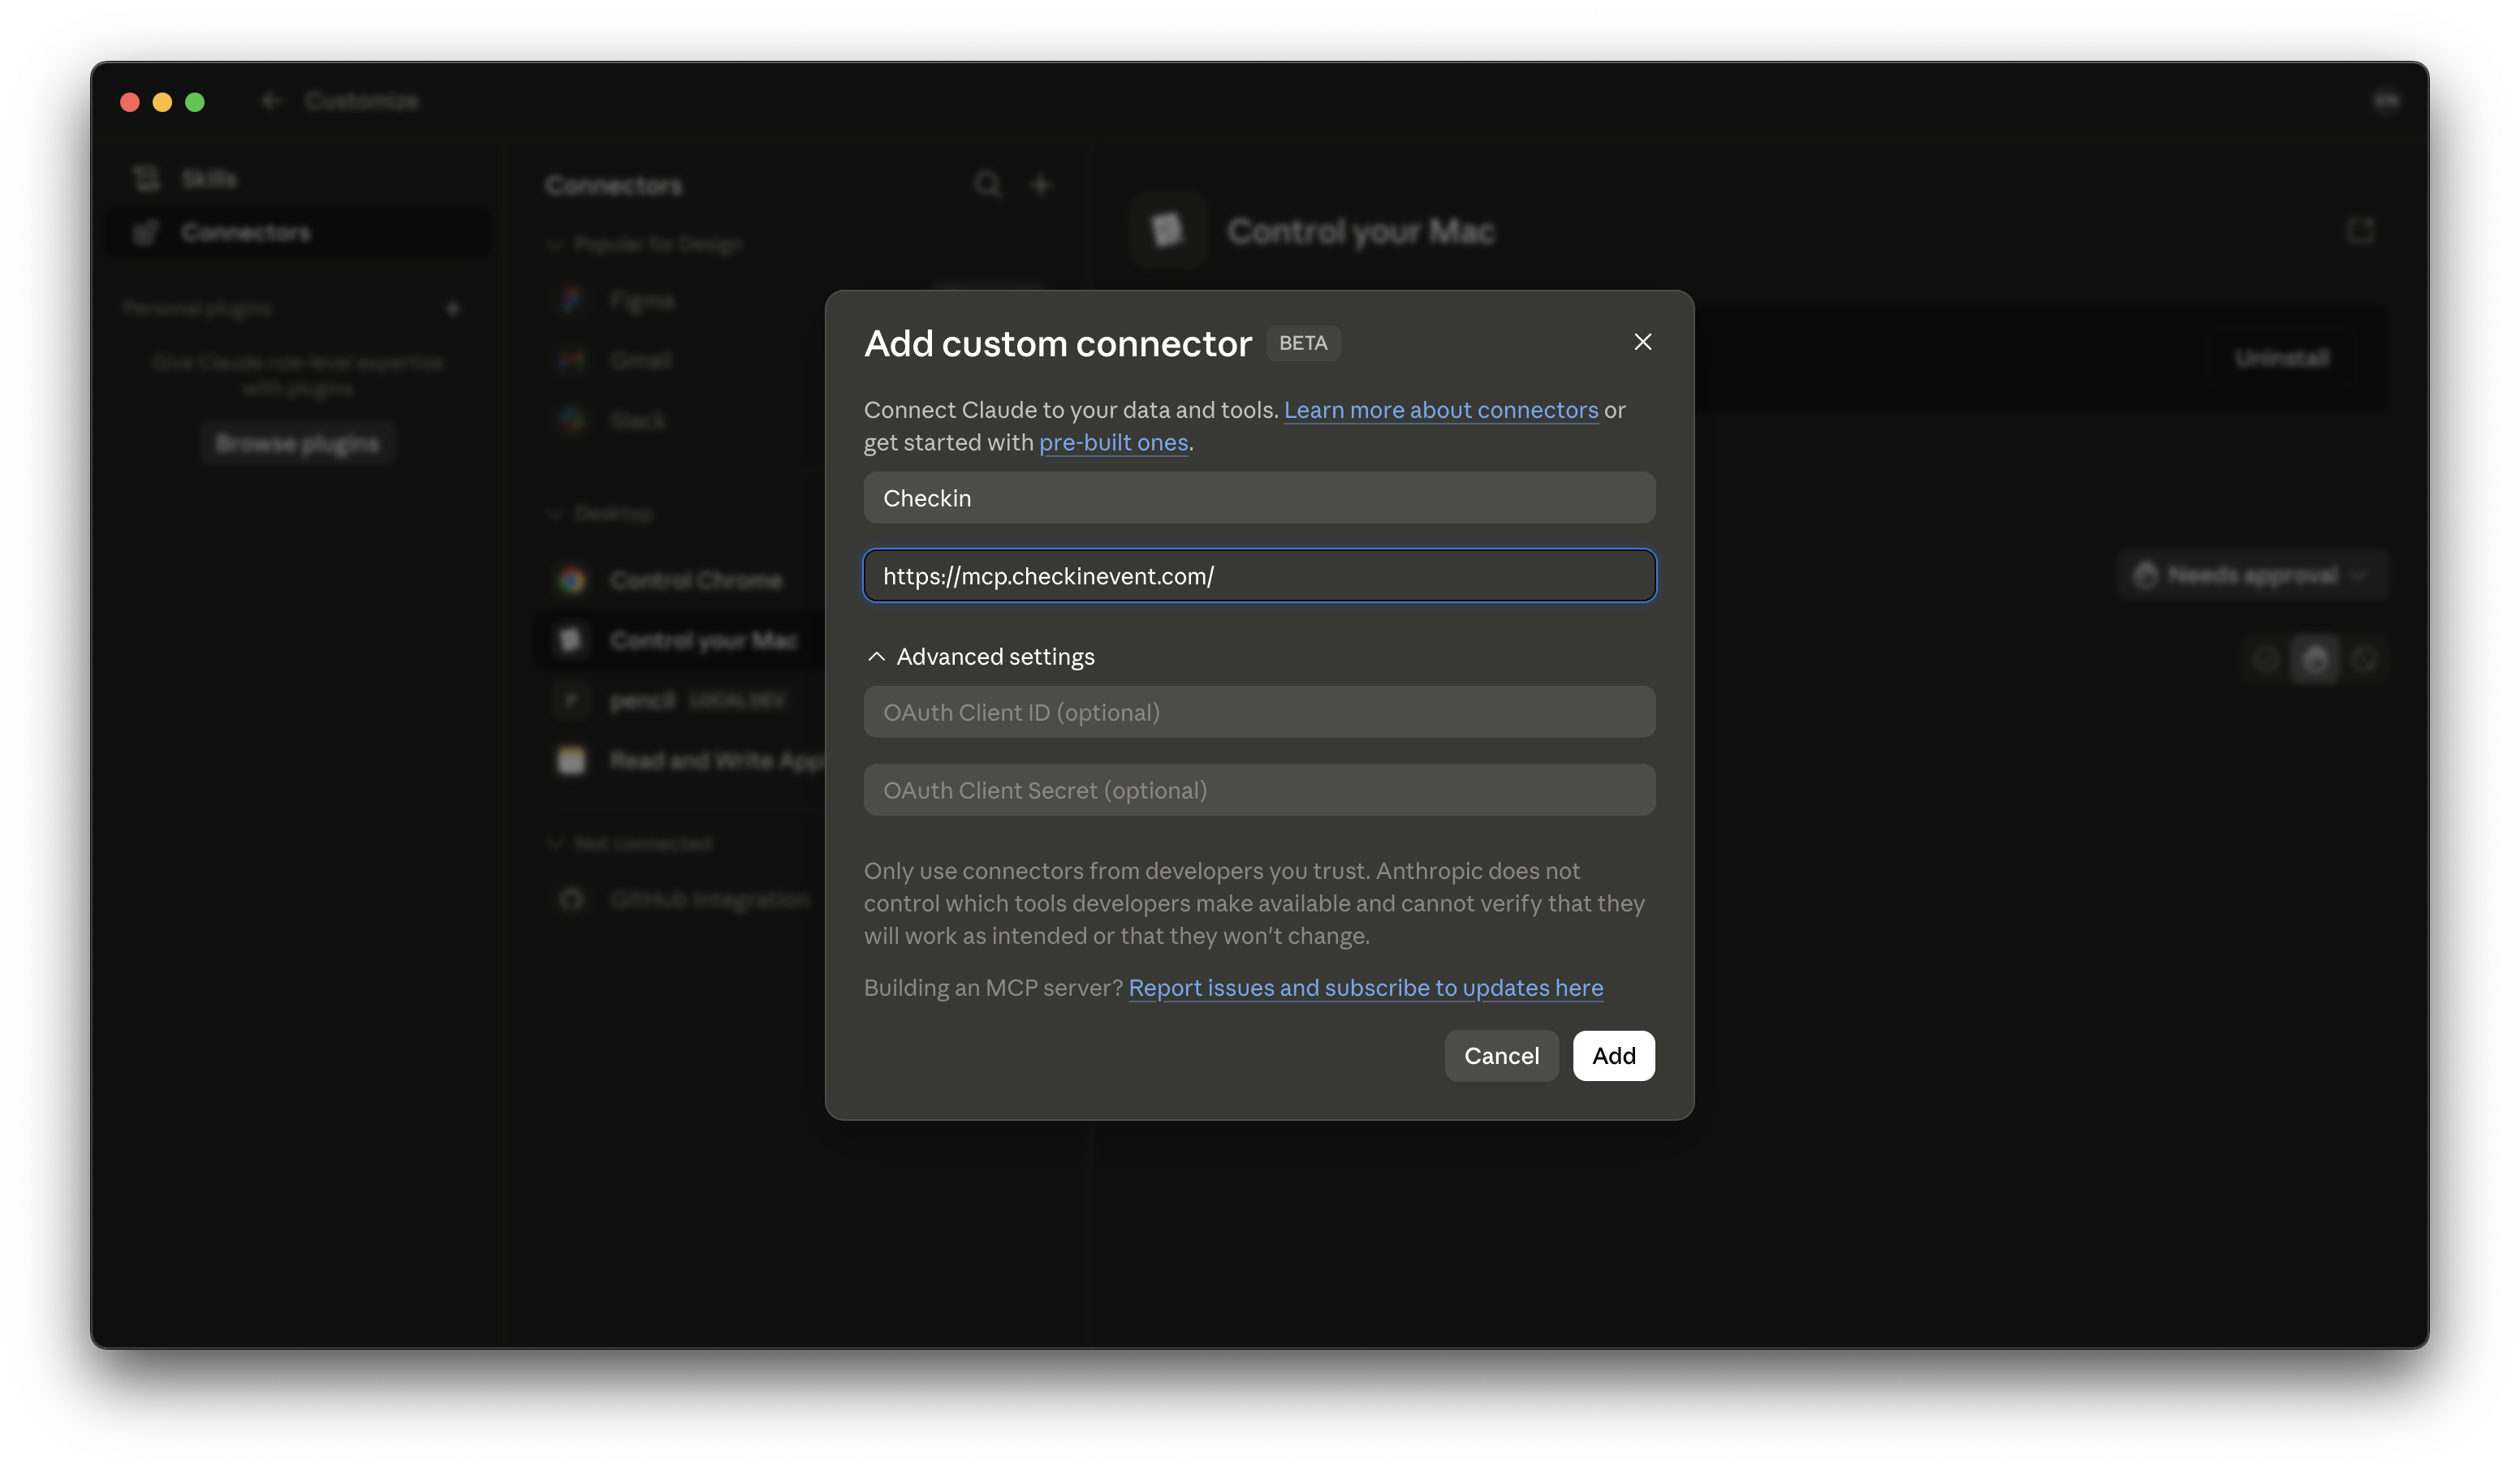Click the connector name field containing Checkin
The width and height of the screenshot is (2520, 1469).
(1259, 498)
